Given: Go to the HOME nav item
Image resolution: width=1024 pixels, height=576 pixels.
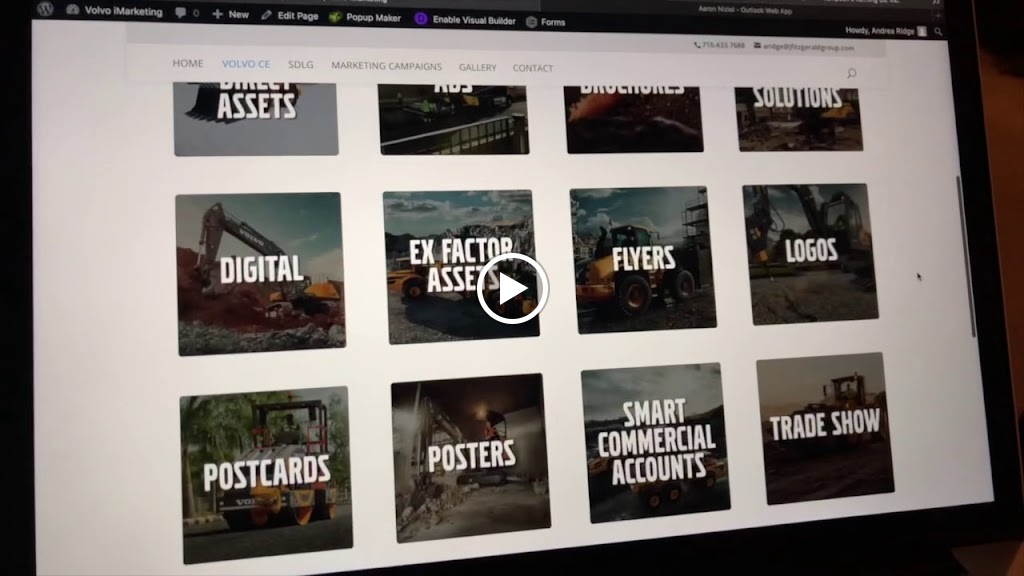Looking at the screenshot, I should click(187, 63).
